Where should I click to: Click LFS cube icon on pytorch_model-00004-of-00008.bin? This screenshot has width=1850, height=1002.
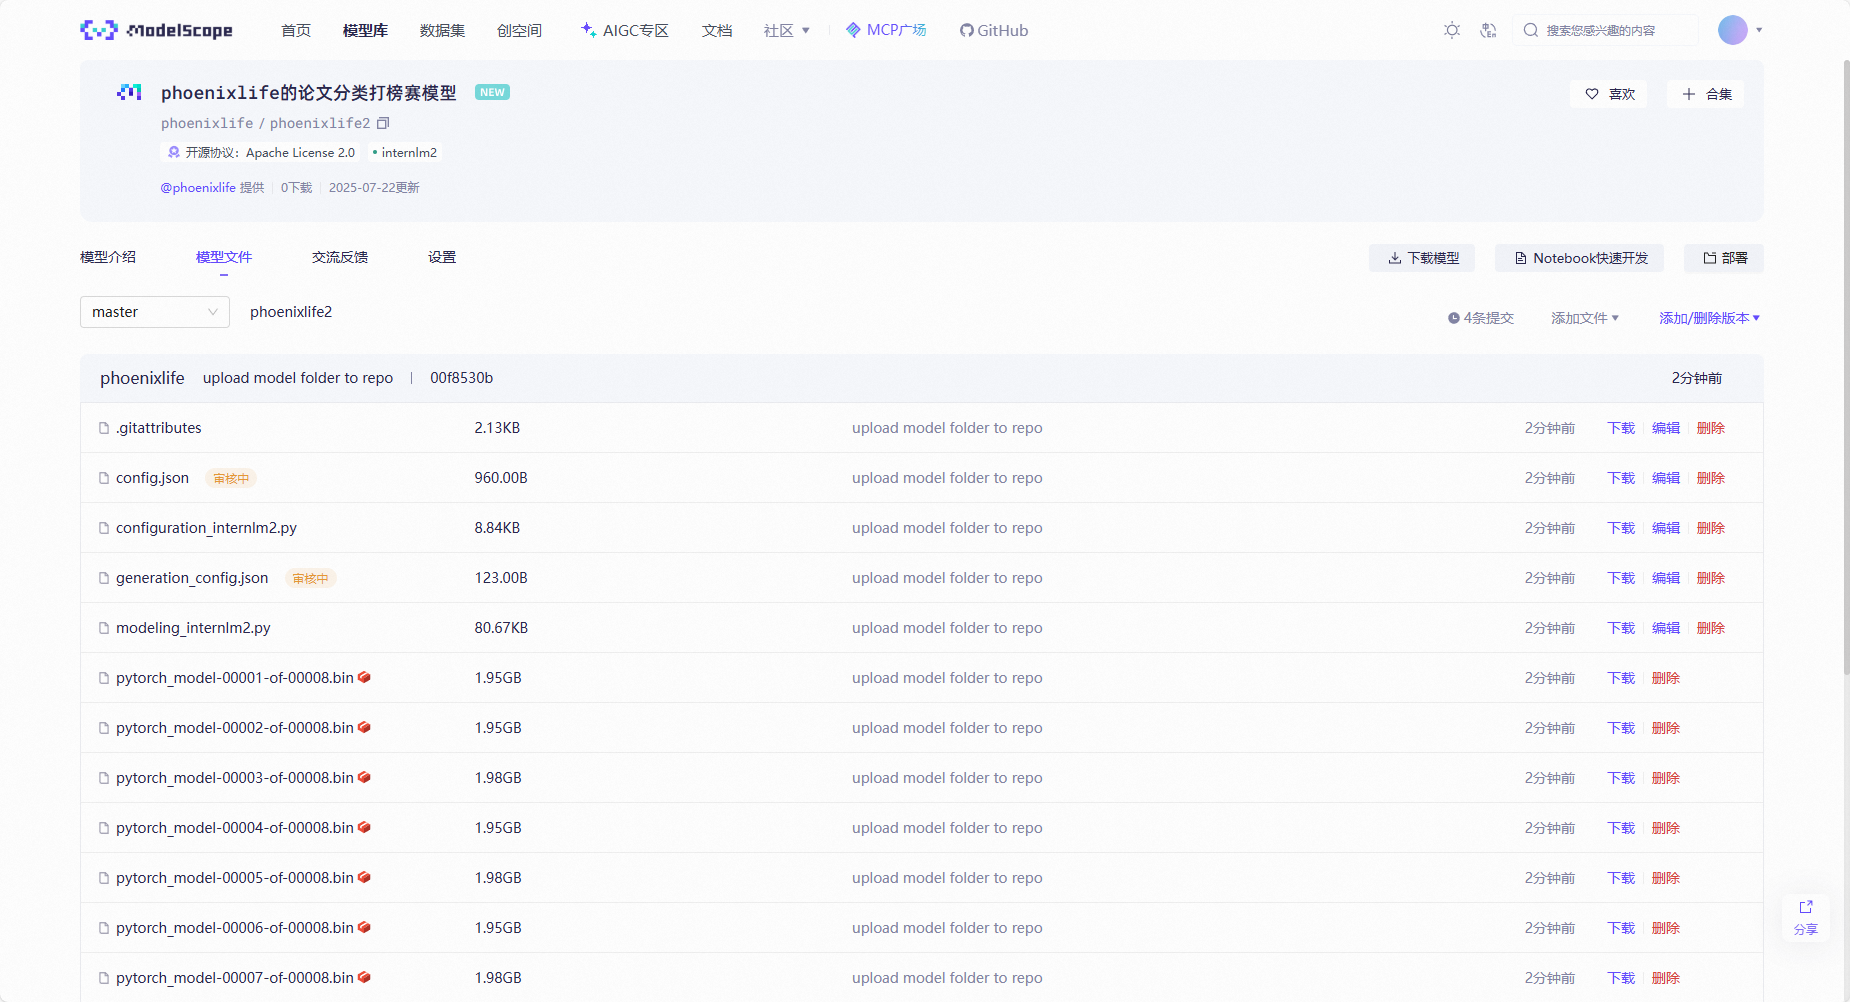[364, 827]
